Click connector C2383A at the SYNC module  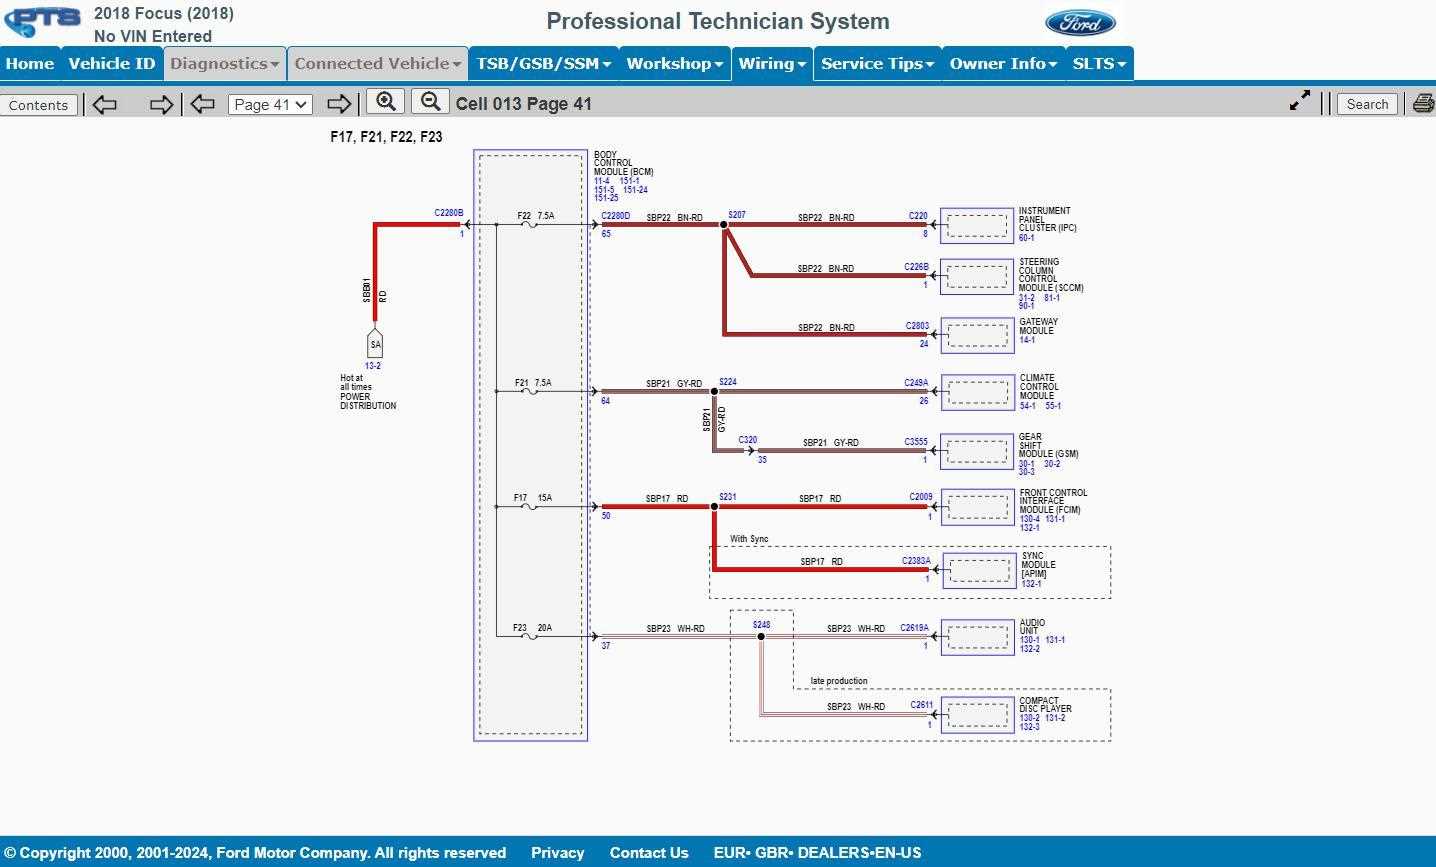[x=916, y=561]
